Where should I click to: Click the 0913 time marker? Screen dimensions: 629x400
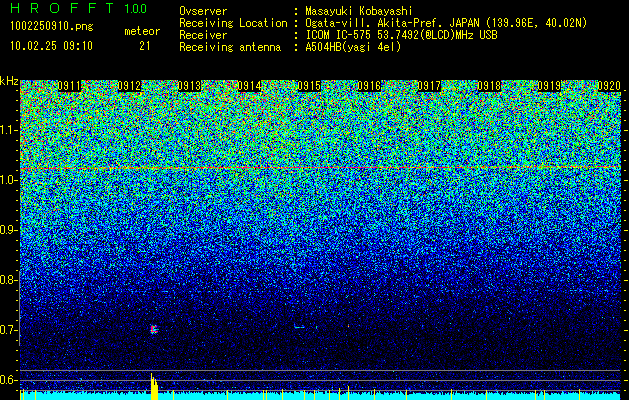(189, 86)
